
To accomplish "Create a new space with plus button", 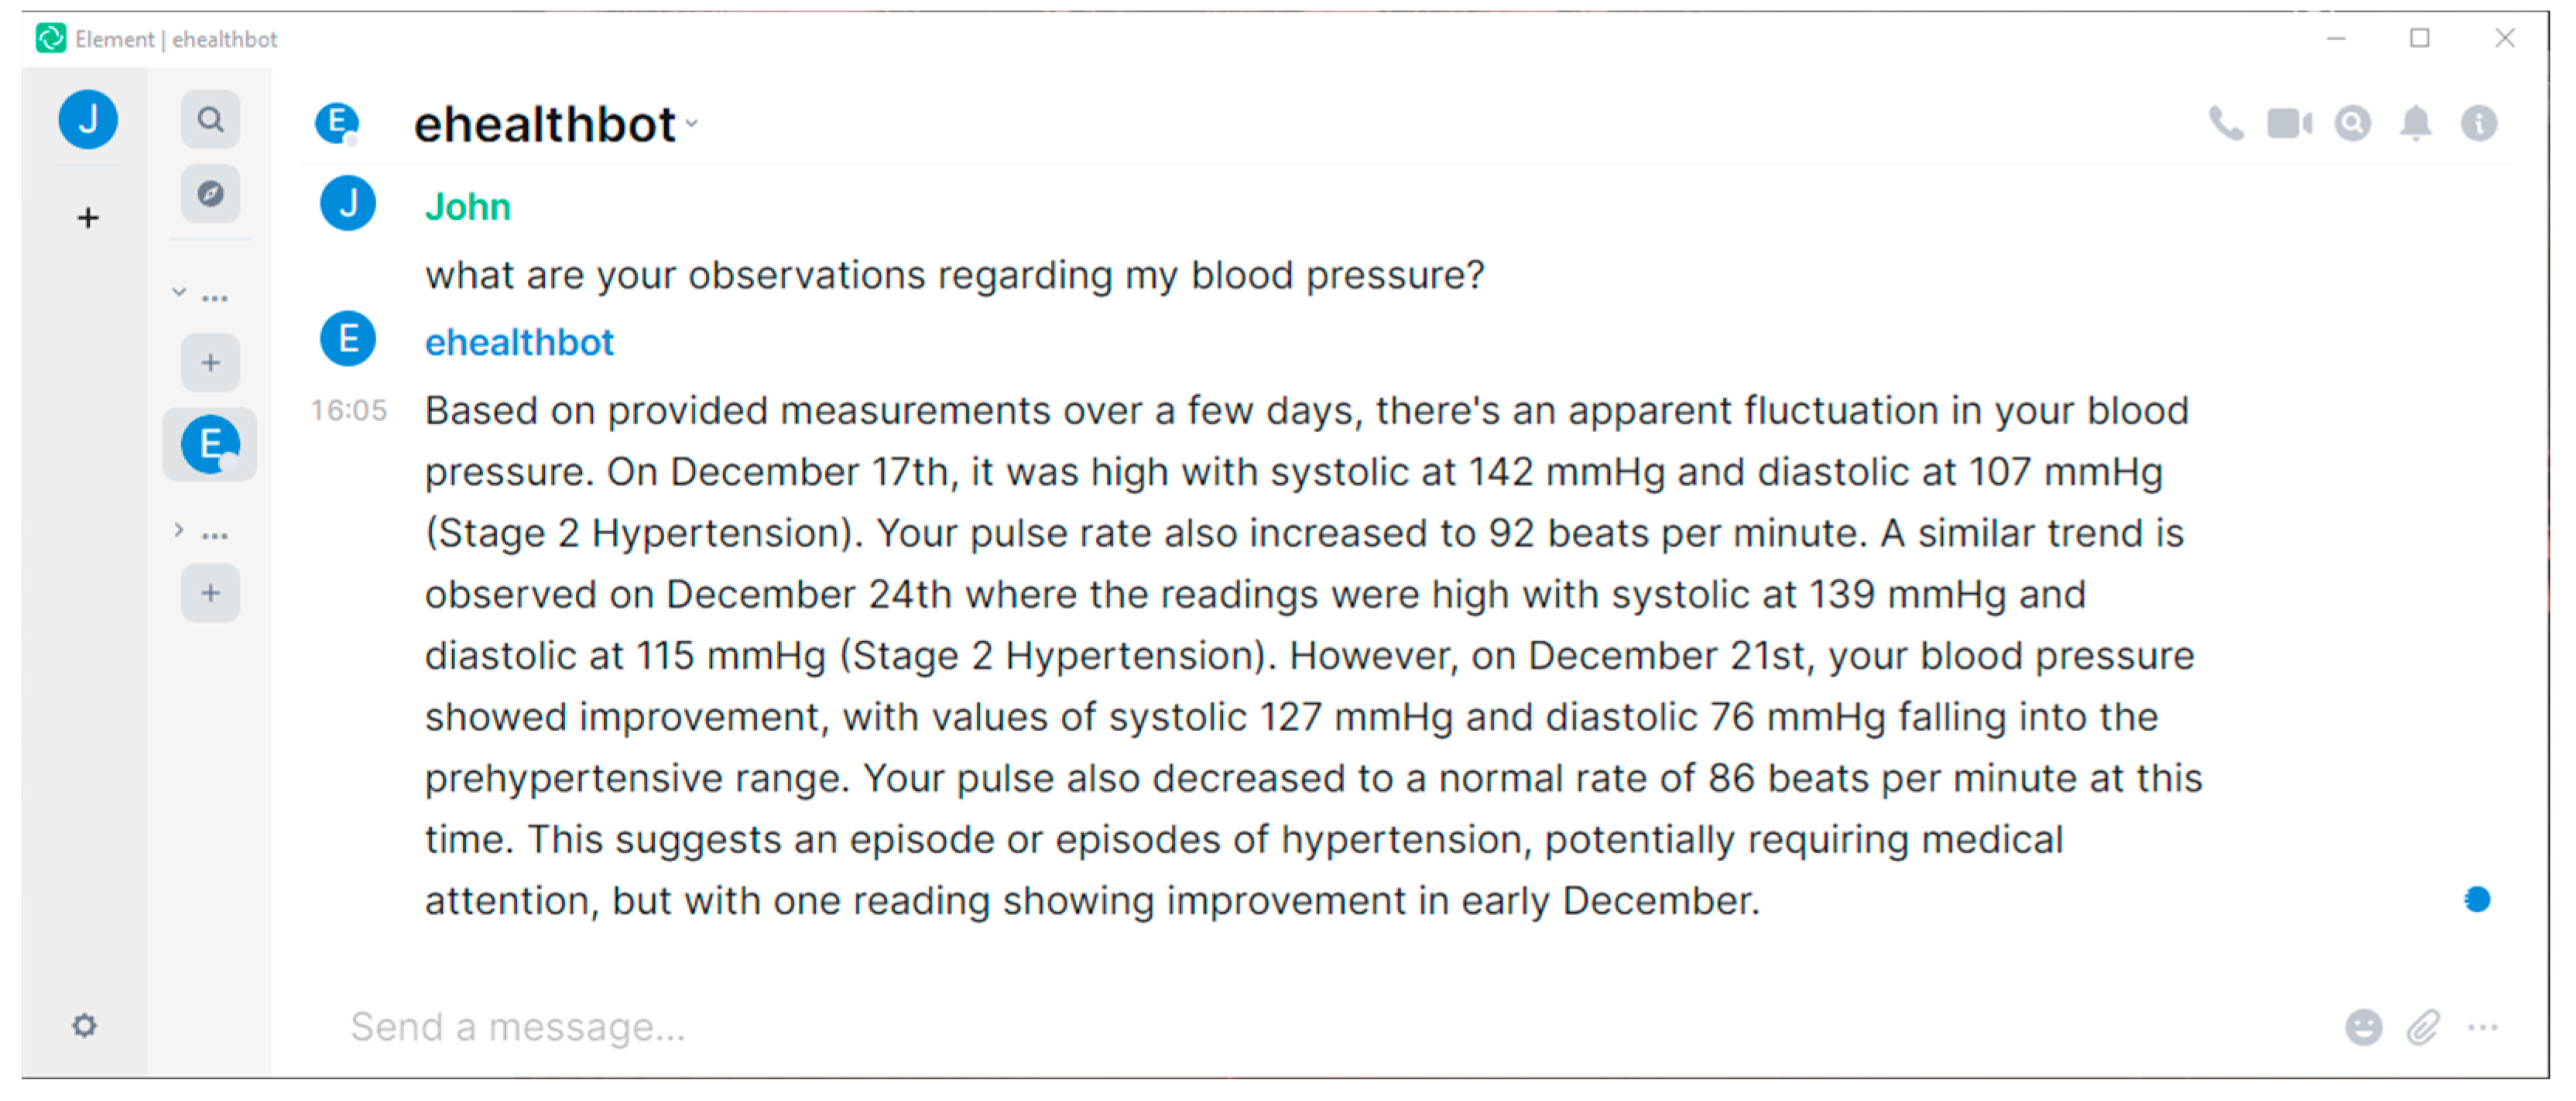I will (x=88, y=218).
